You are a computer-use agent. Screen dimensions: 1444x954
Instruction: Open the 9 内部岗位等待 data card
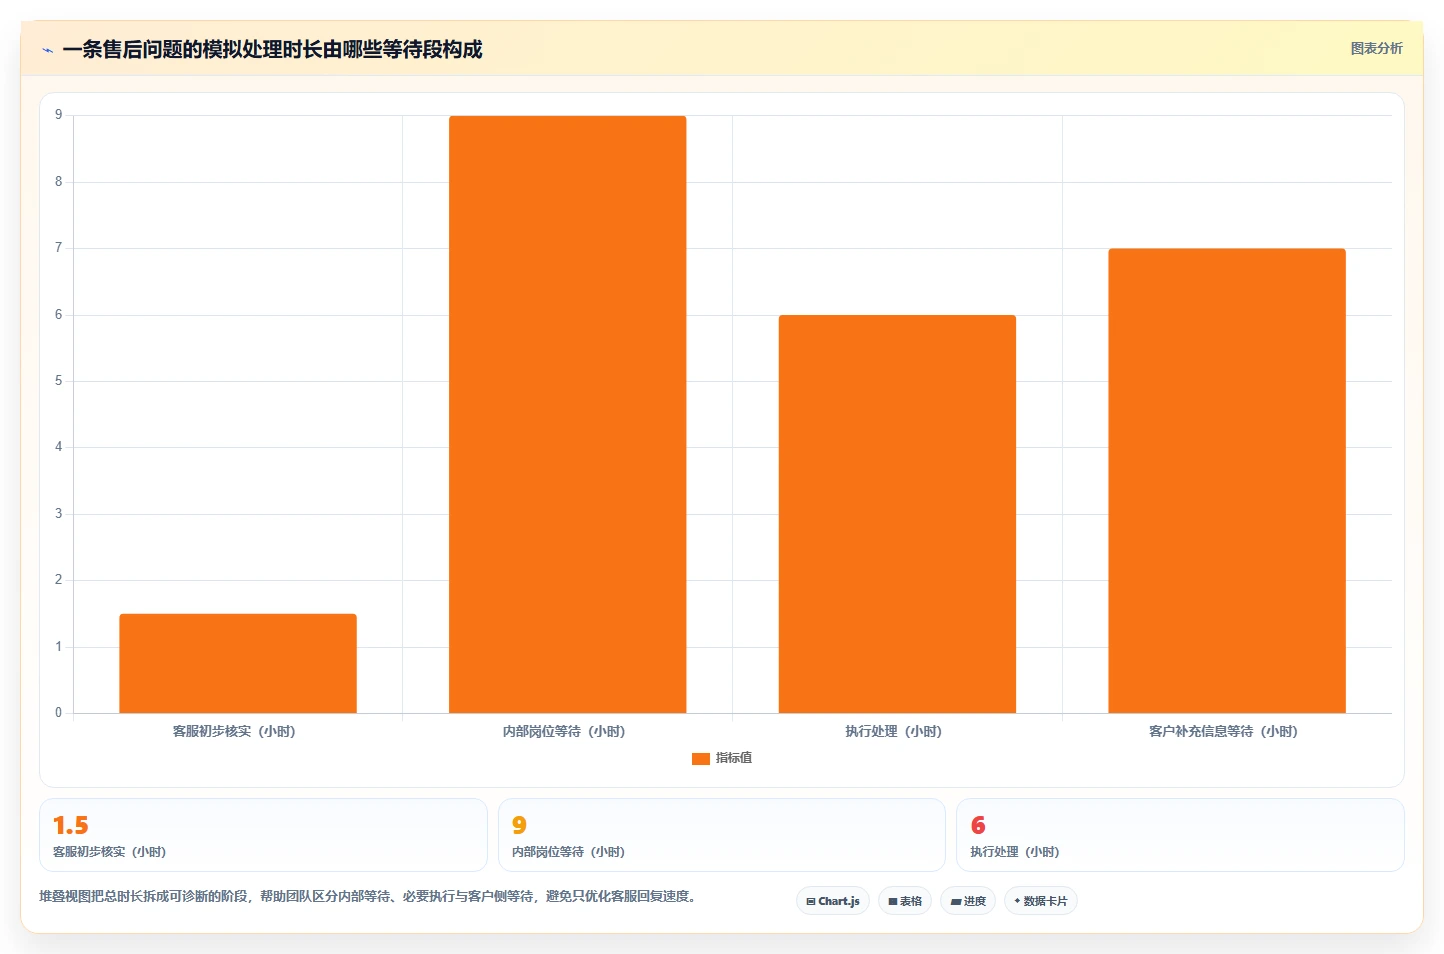coord(721,835)
